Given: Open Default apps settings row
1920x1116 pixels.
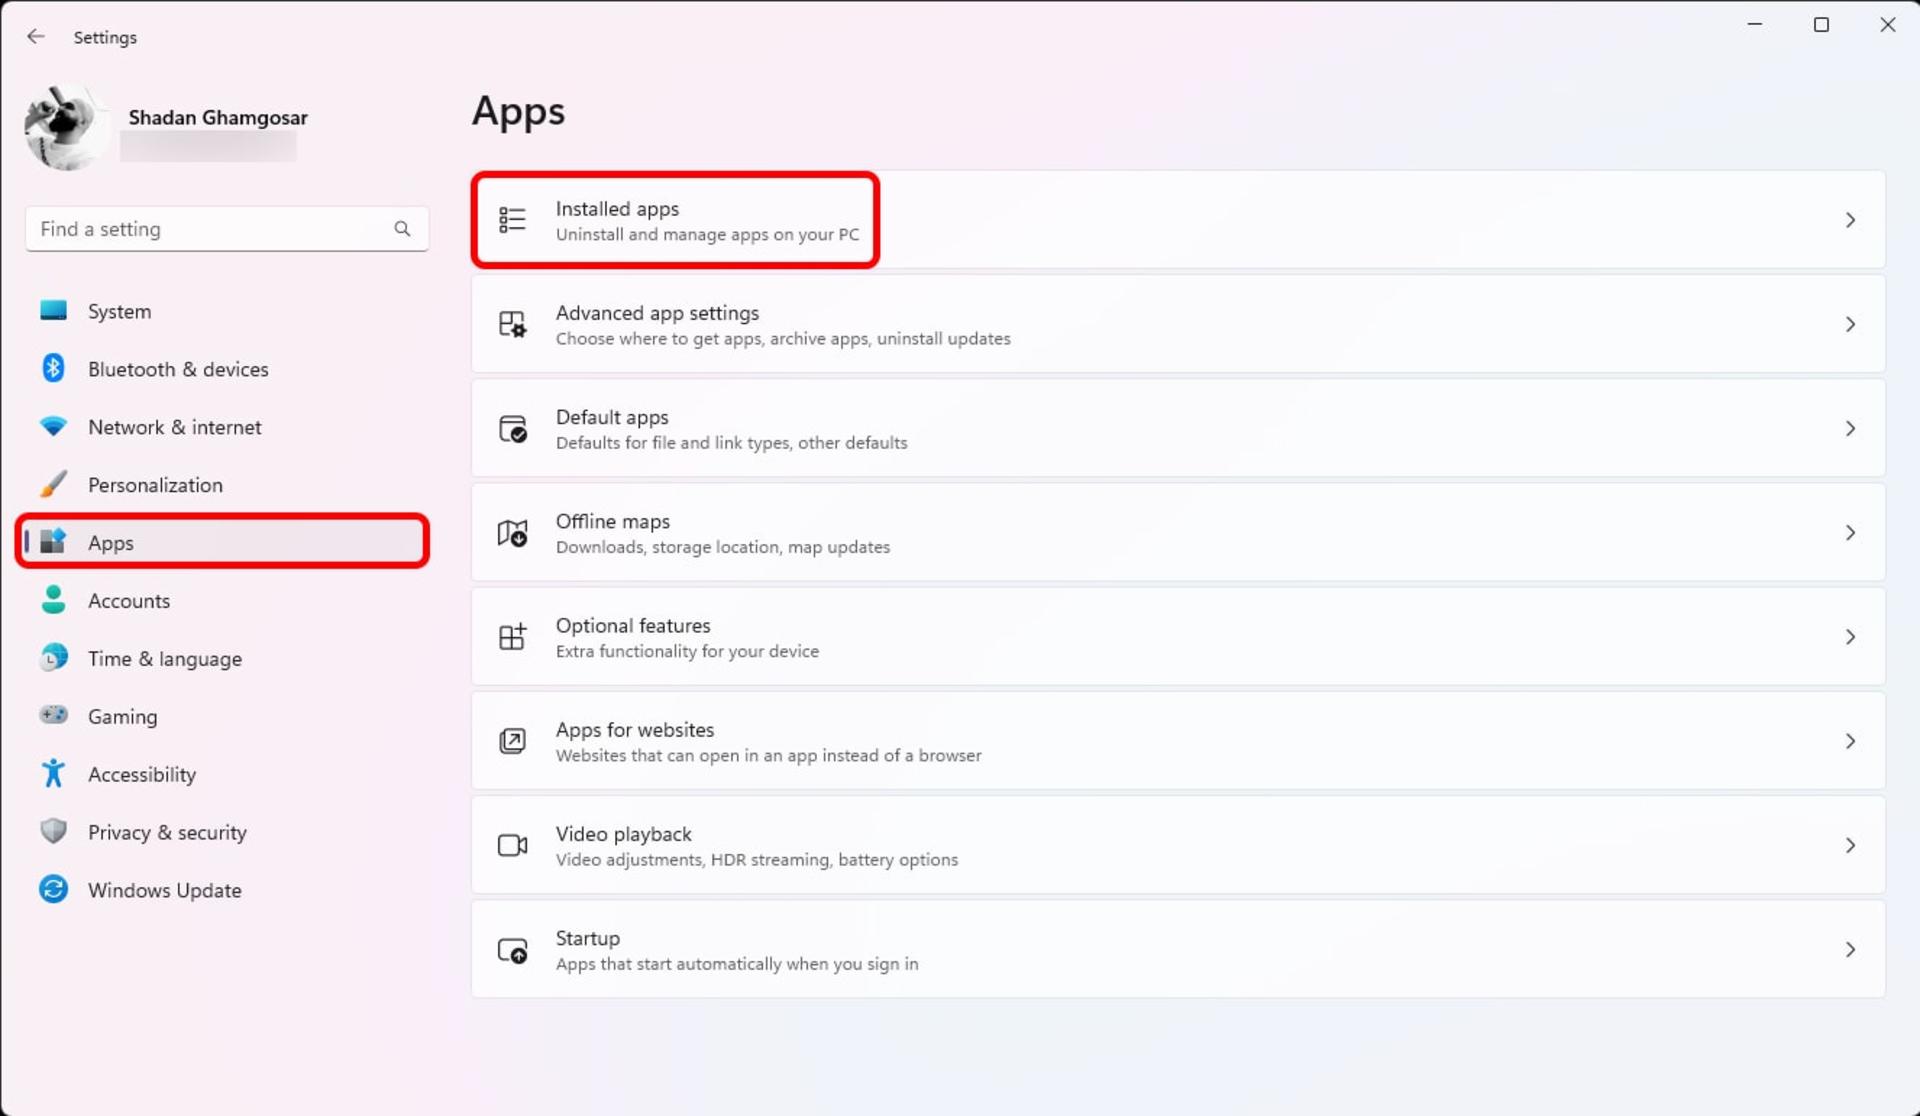Looking at the screenshot, I should [x=1178, y=428].
